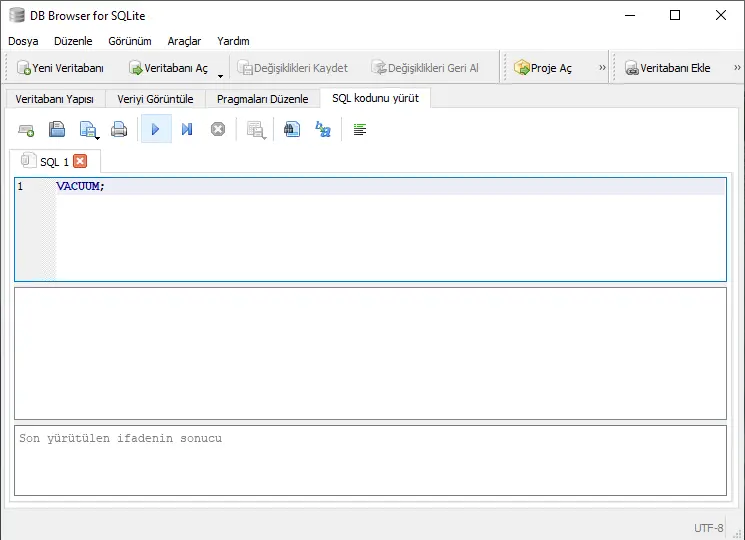Click the open SQL file icon
Screen dimensions: 745x540
[57, 129]
